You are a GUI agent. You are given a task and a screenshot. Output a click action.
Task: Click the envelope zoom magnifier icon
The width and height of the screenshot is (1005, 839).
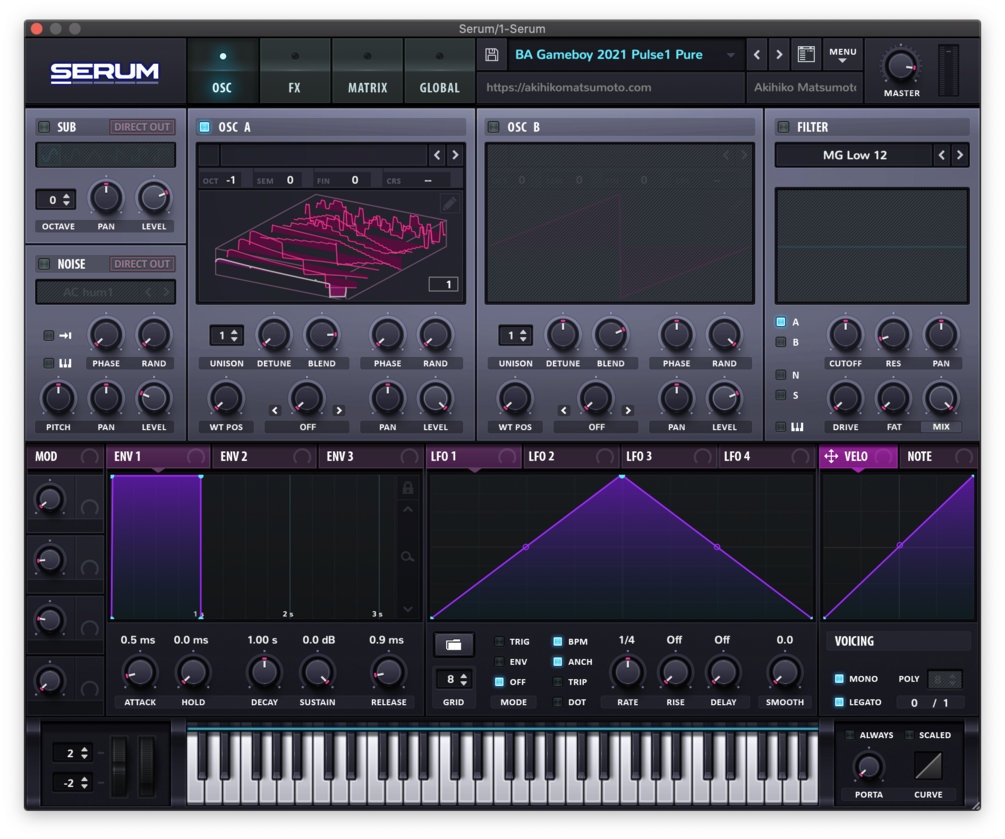pos(408,556)
